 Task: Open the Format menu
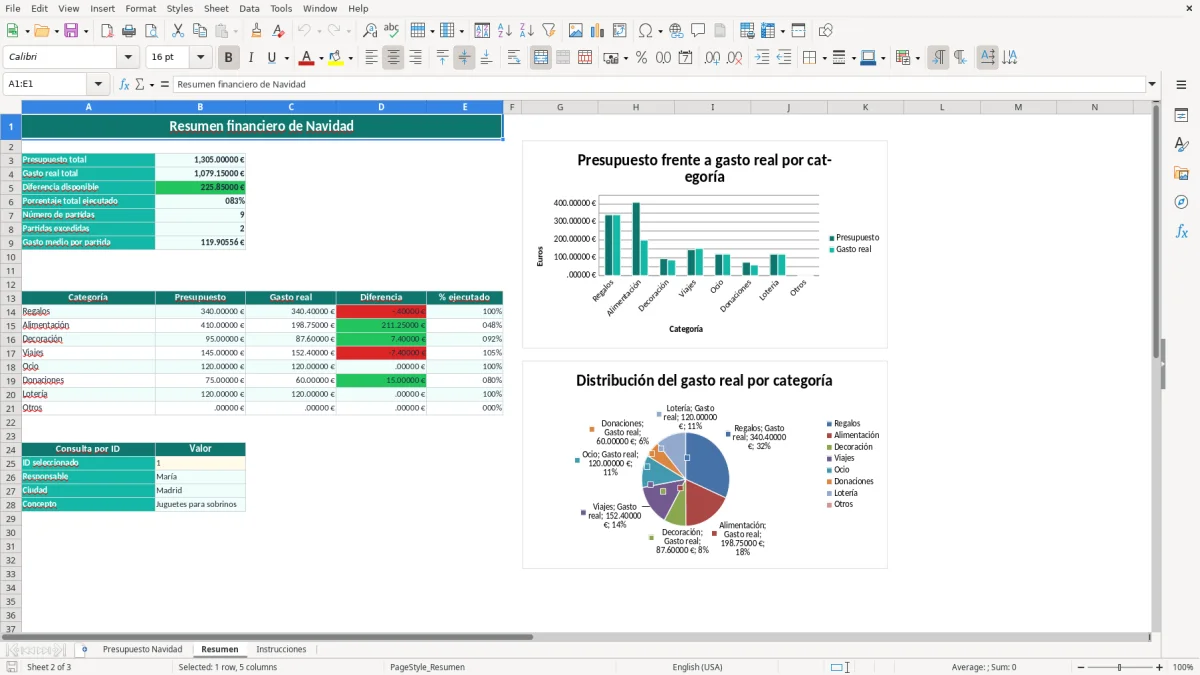(140, 8)
